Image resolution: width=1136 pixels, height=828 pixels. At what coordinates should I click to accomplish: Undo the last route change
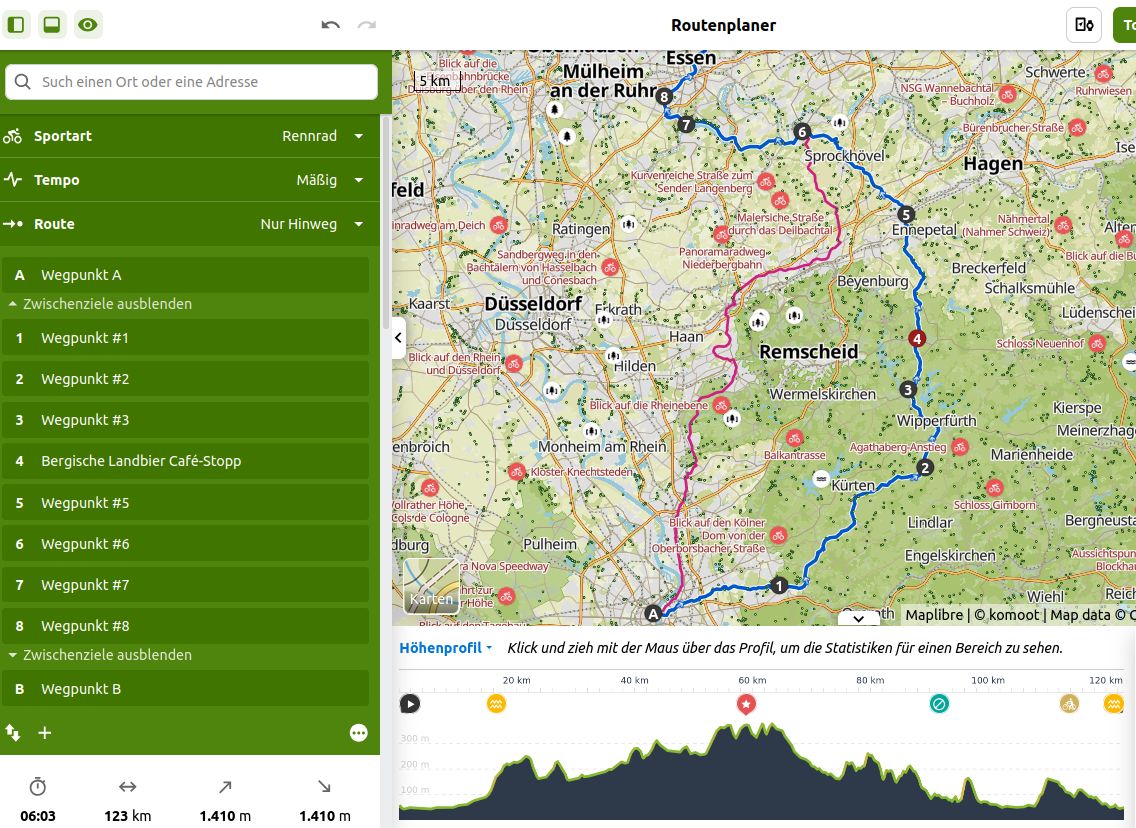(331, 25)
